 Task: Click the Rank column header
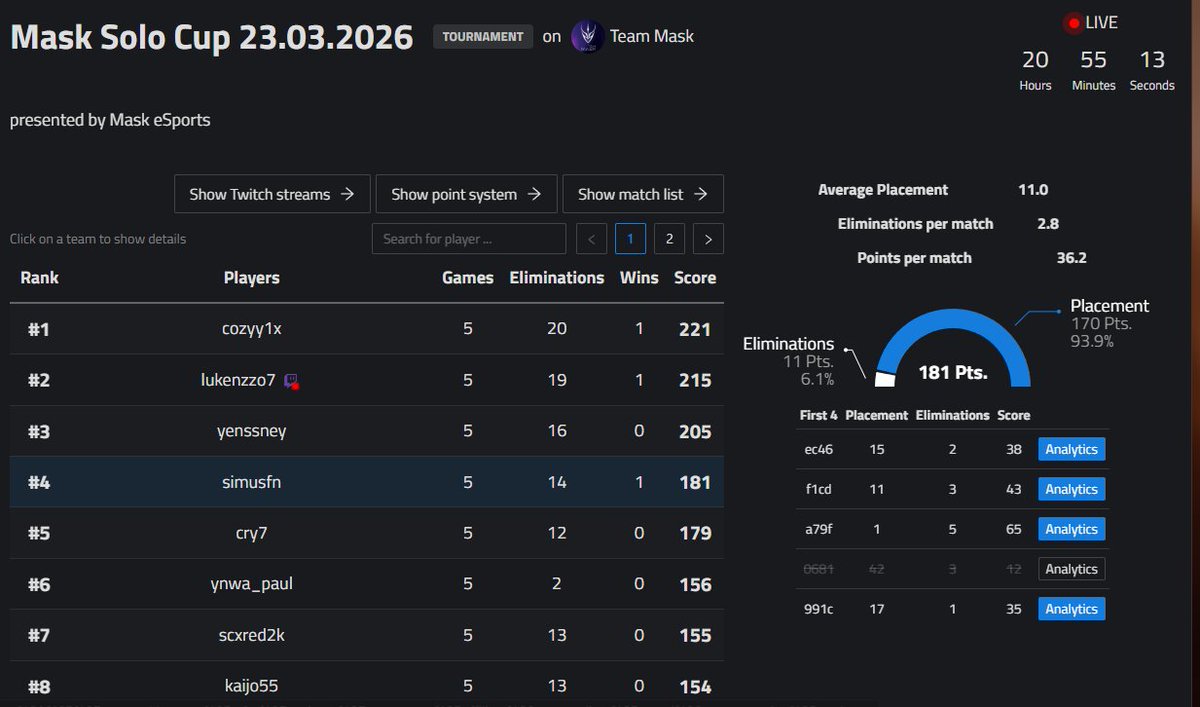[39, 278]
